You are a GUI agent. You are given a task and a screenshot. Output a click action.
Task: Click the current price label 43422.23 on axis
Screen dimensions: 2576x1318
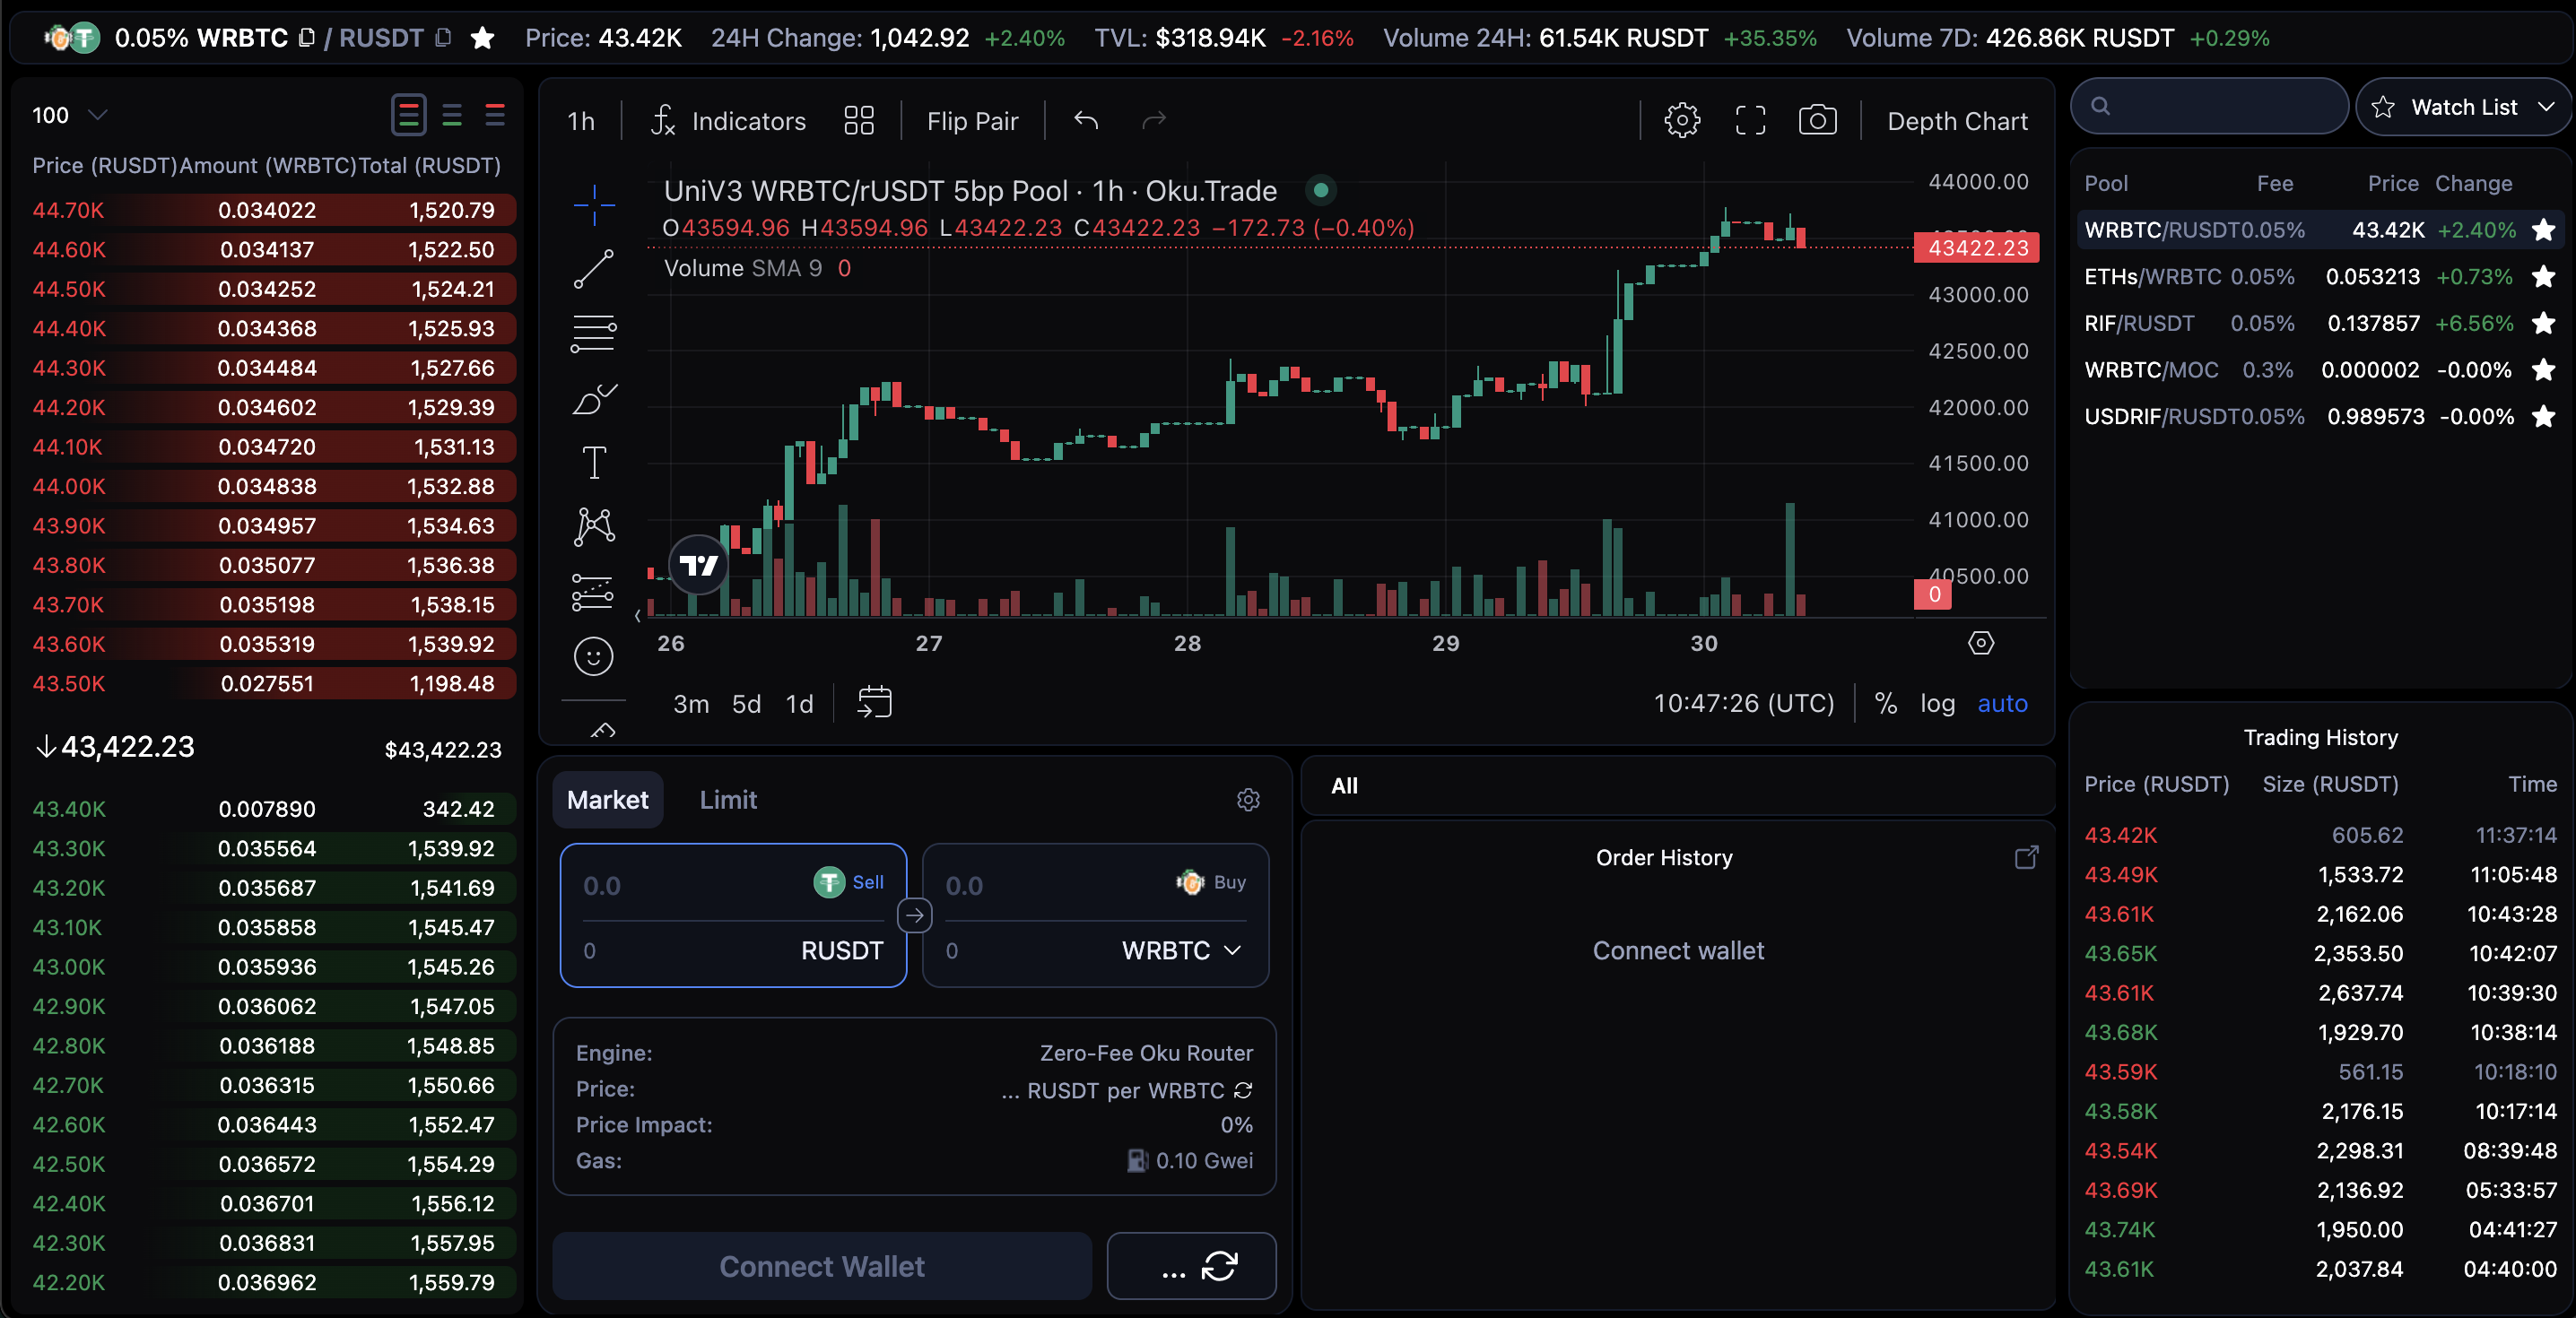(x=1977, y=247)
